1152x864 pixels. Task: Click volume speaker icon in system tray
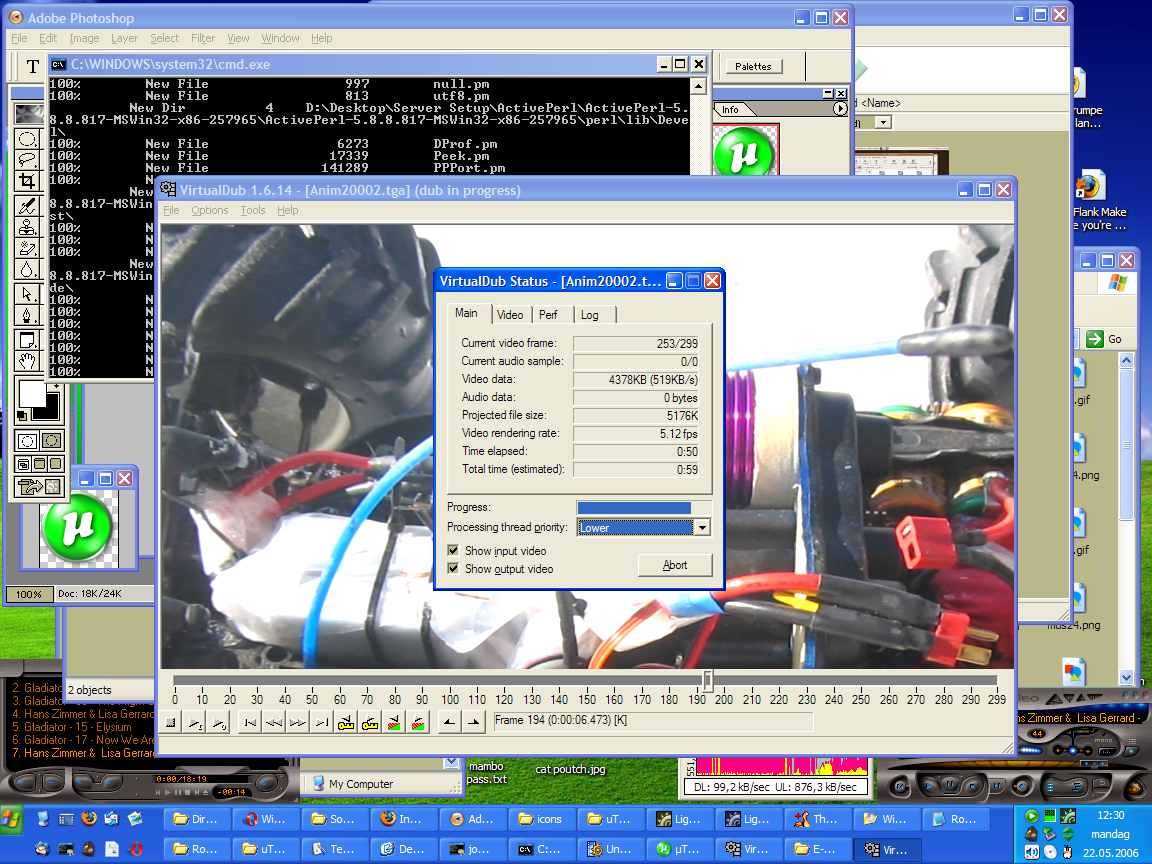coord(1032,852)
